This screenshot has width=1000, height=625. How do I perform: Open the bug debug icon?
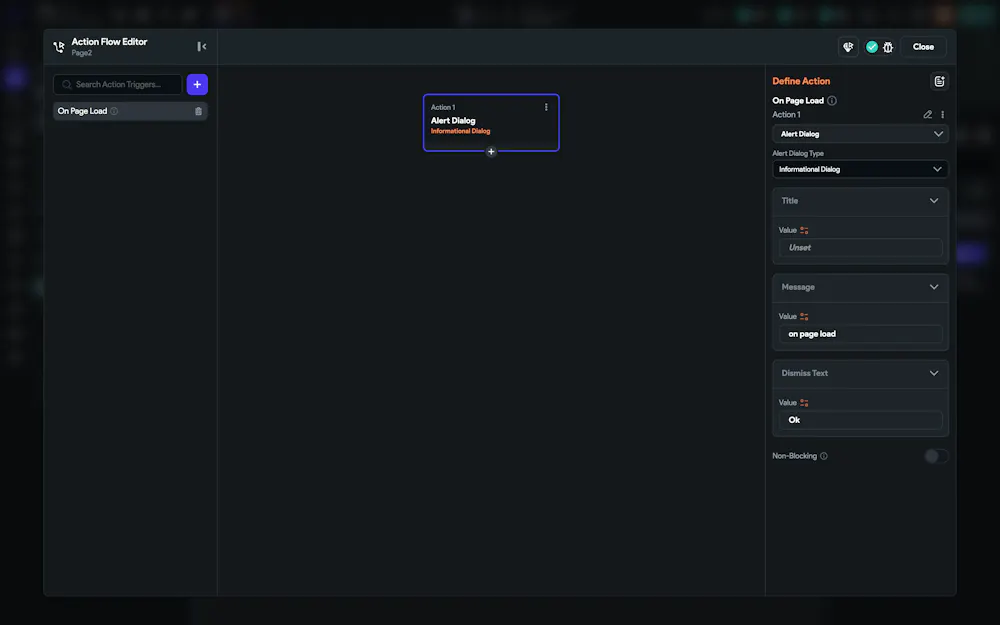click(x=888, y=47)
